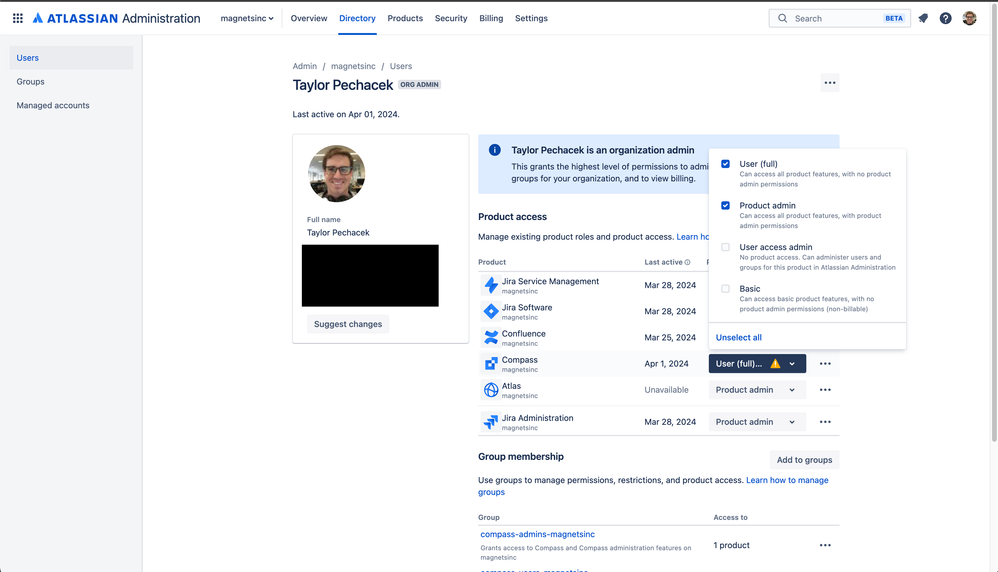The height and width of the screenshot is (572, 998).
Task: Open user page more actions menu
Action: pyautogui.click(x=829, y=83)
